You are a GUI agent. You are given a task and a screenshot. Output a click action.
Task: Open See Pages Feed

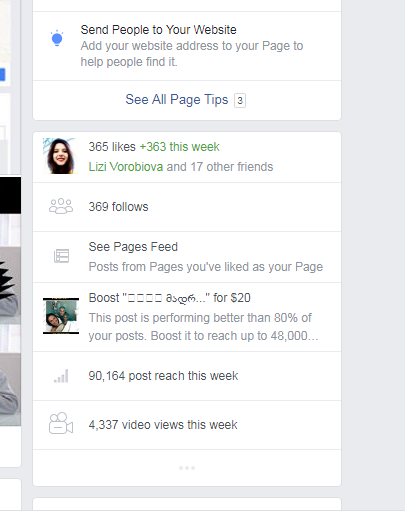pyautogui.click(x=133, y=247)
